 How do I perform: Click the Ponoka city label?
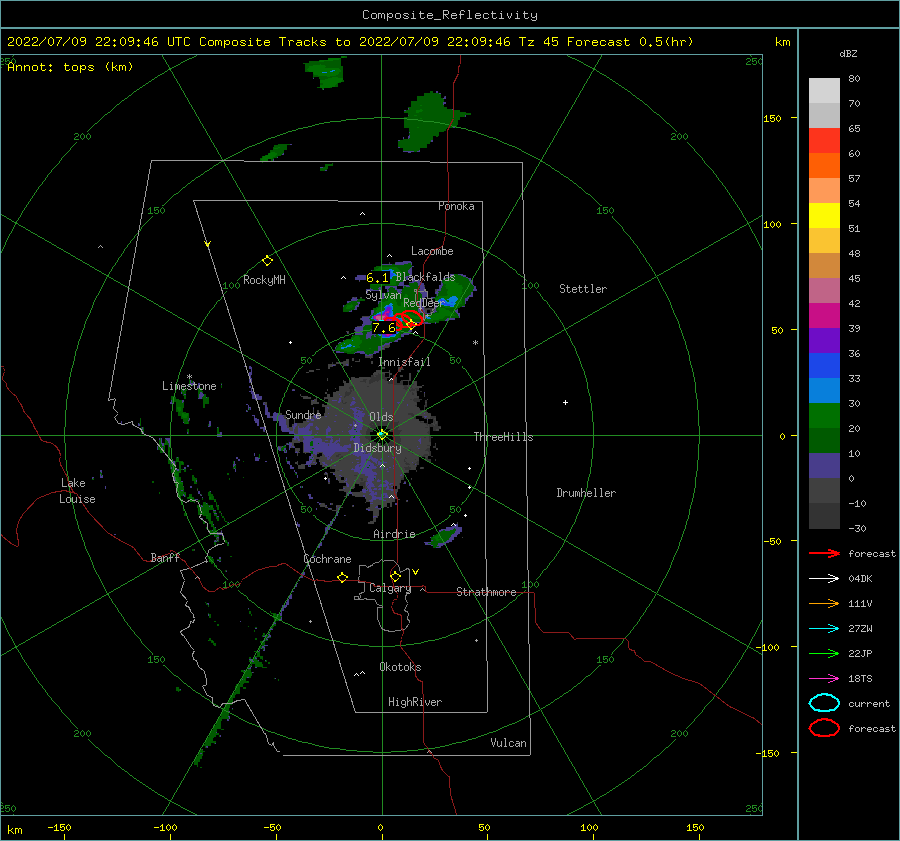click(456, 206)
